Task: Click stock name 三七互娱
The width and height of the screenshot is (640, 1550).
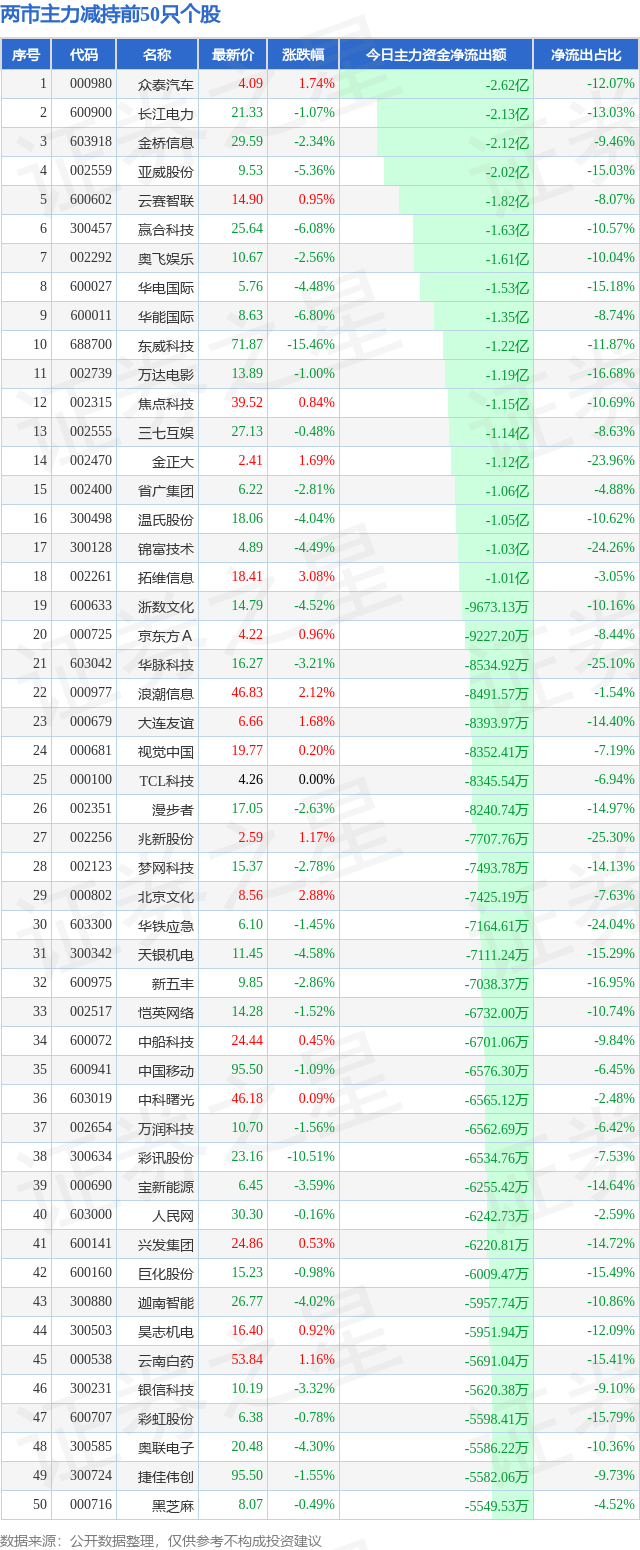Action: 165,432
